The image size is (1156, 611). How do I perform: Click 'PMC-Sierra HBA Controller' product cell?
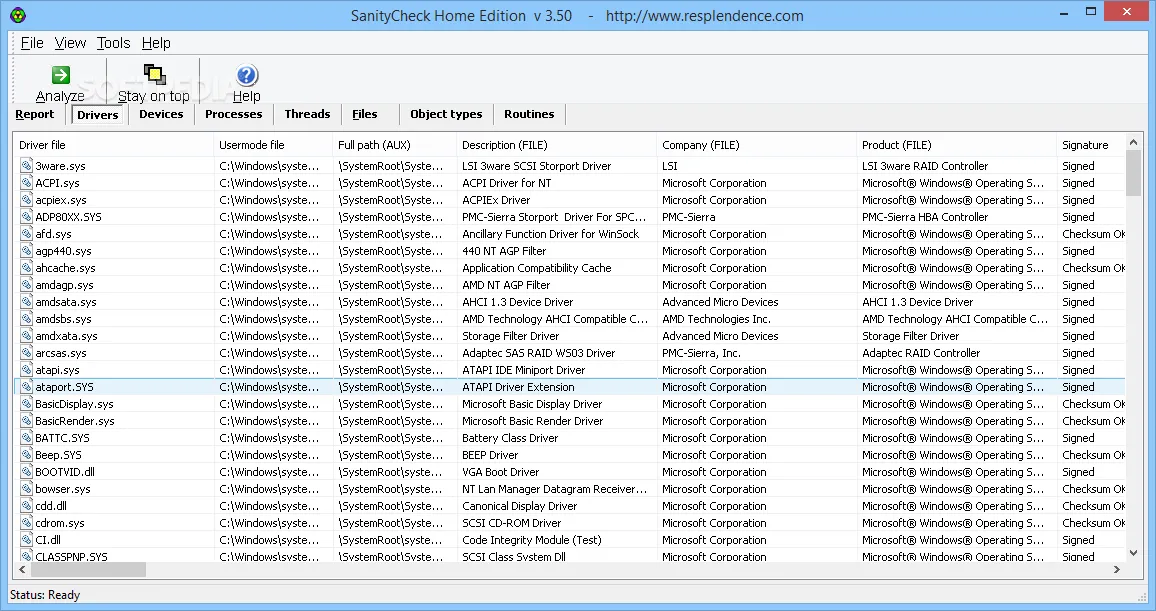pyautogui.click(x=925, y=217)
